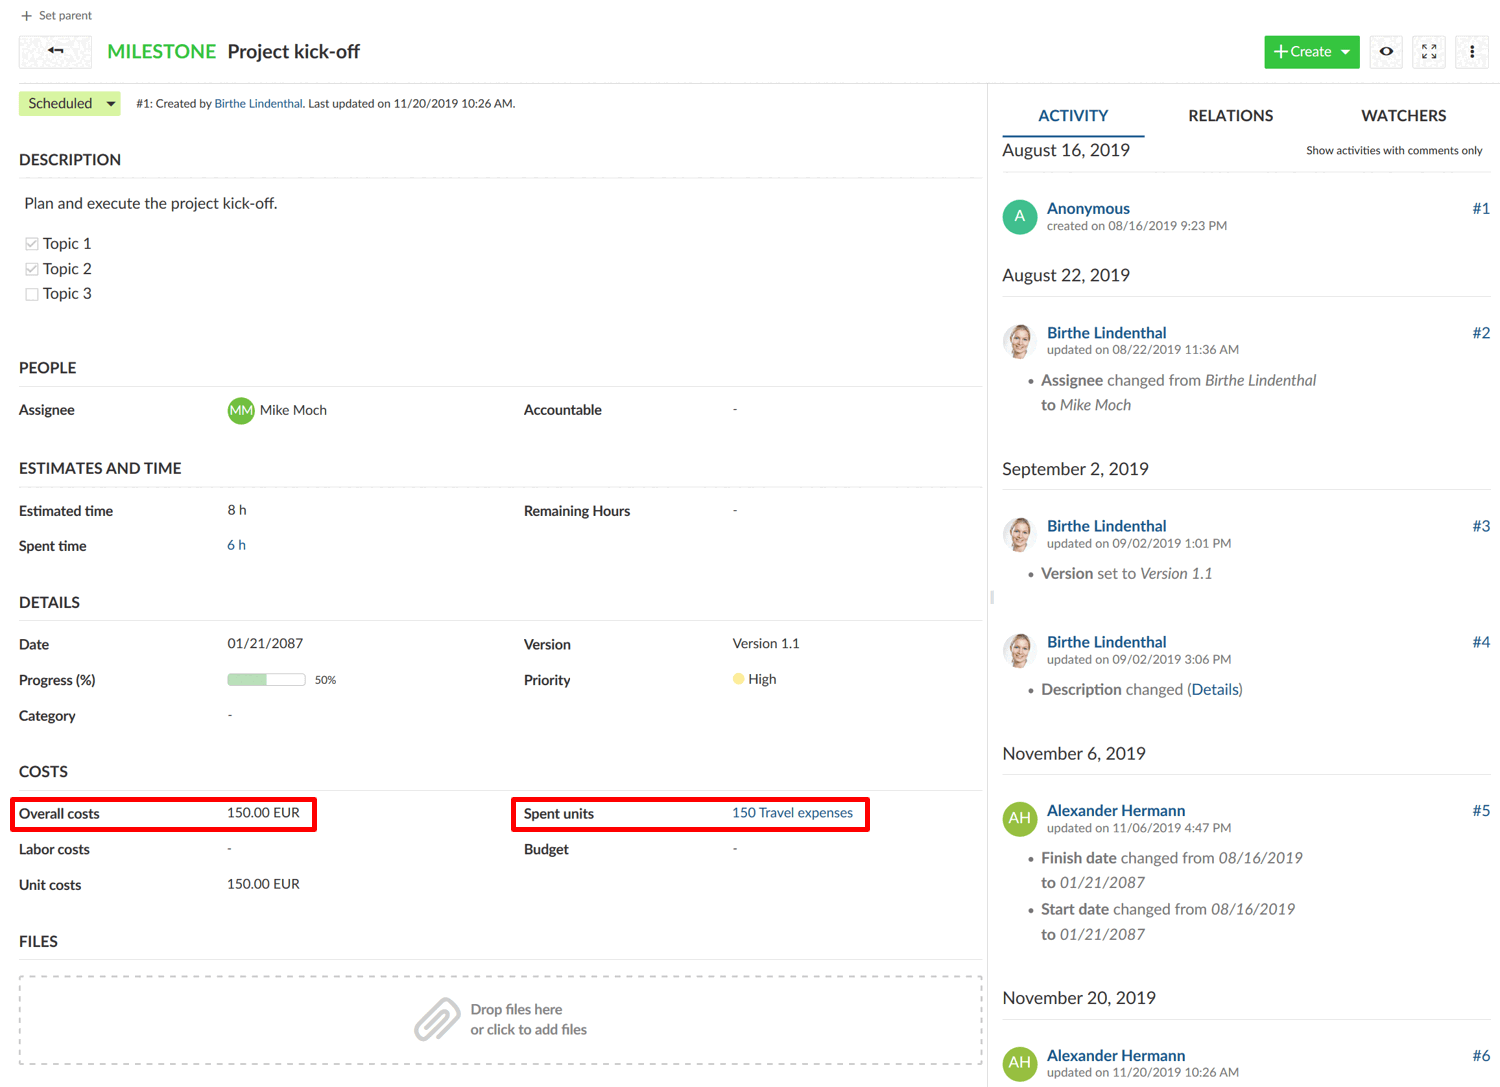Click the file drop zone to add files
This screenshot has width=1500, height=1087.
pyautogui.click(x=500, y=1019)
